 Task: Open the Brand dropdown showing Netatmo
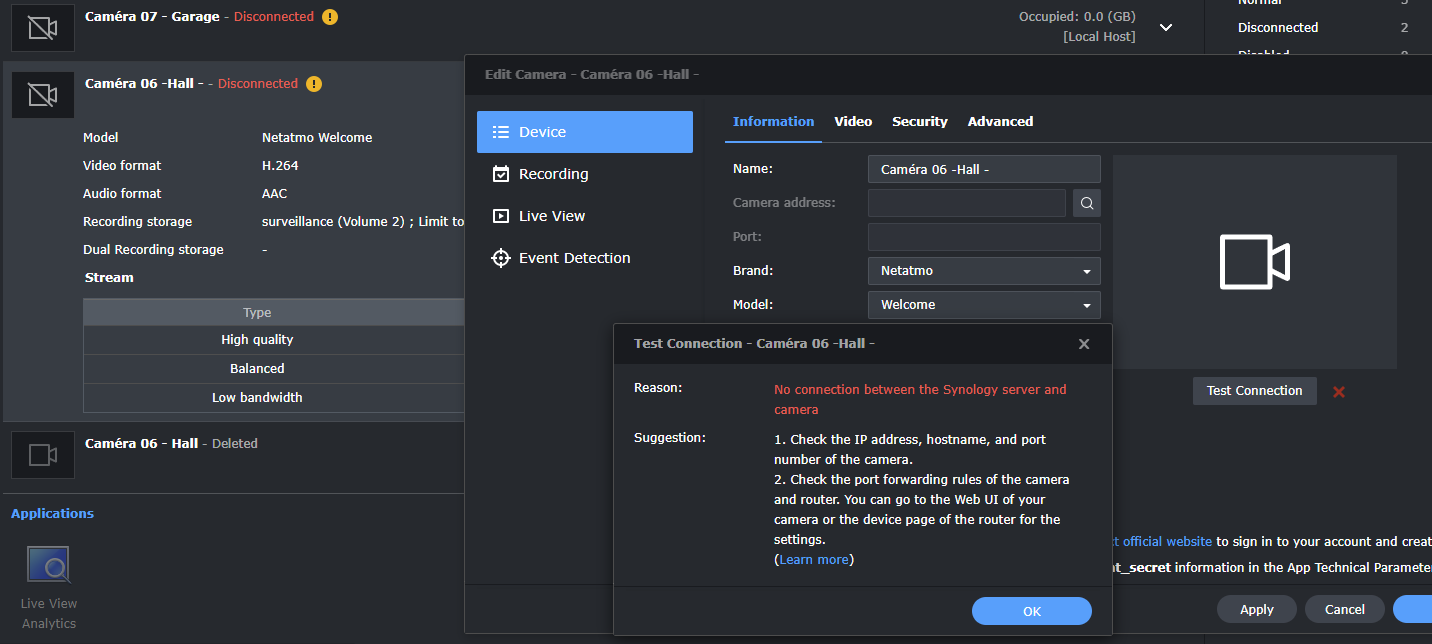[984, 271]
